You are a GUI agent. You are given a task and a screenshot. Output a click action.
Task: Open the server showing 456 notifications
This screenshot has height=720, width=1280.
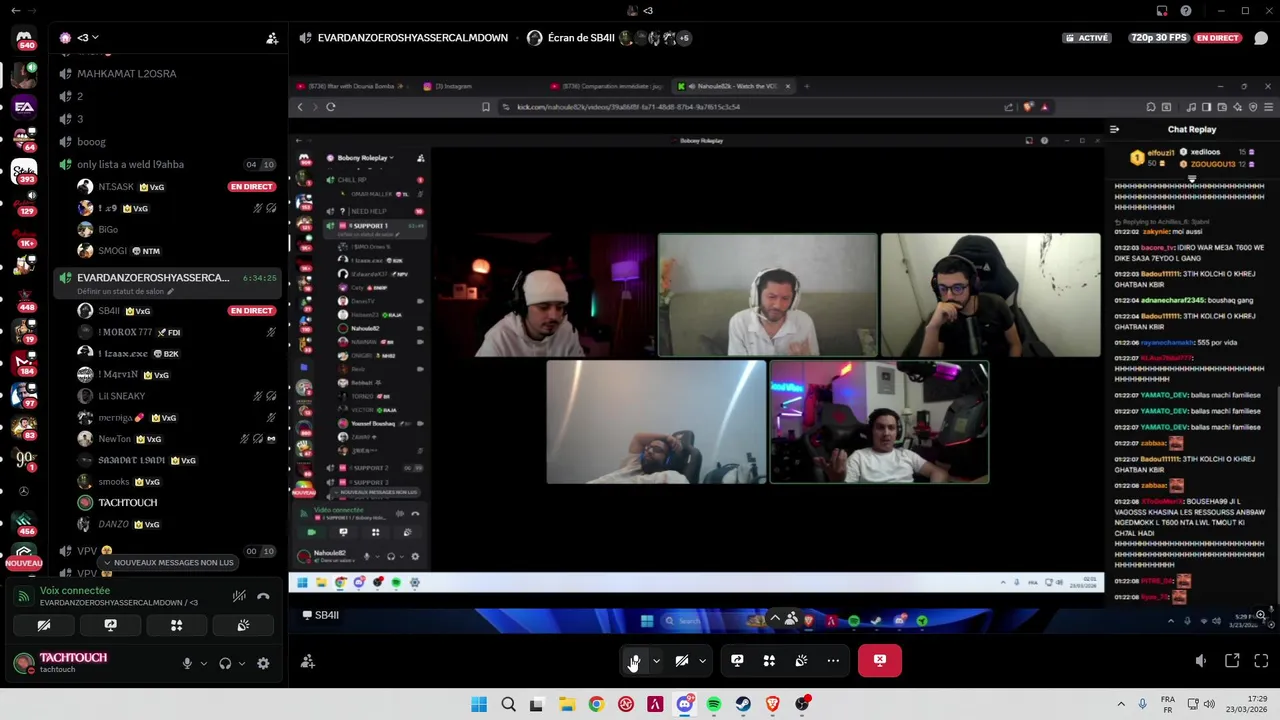click(24, 523)
